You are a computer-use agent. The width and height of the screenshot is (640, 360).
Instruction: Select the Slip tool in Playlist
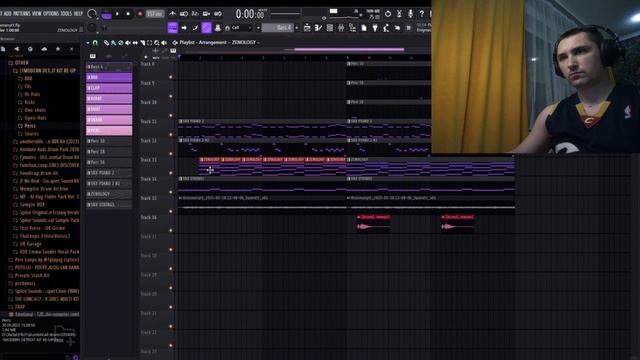(x=135, y=42)
